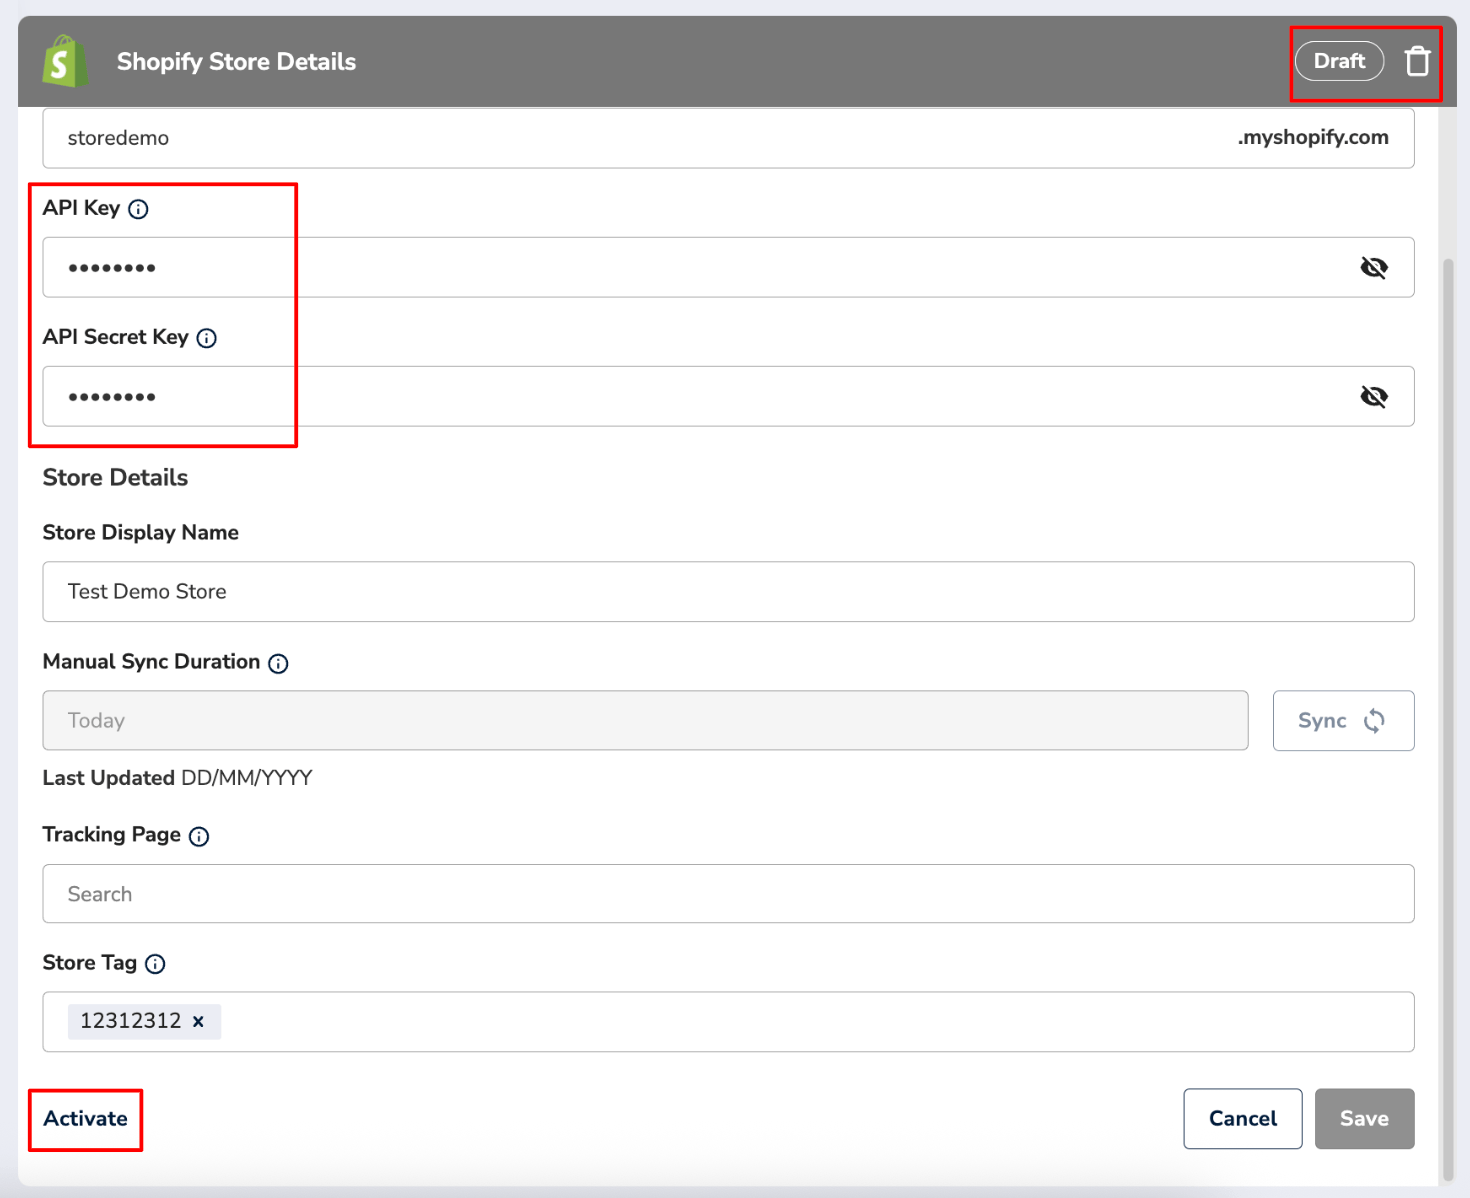Click the Shopify Store Details title
This screenshot has height=1198, width=1470.
tap(236, 62)
